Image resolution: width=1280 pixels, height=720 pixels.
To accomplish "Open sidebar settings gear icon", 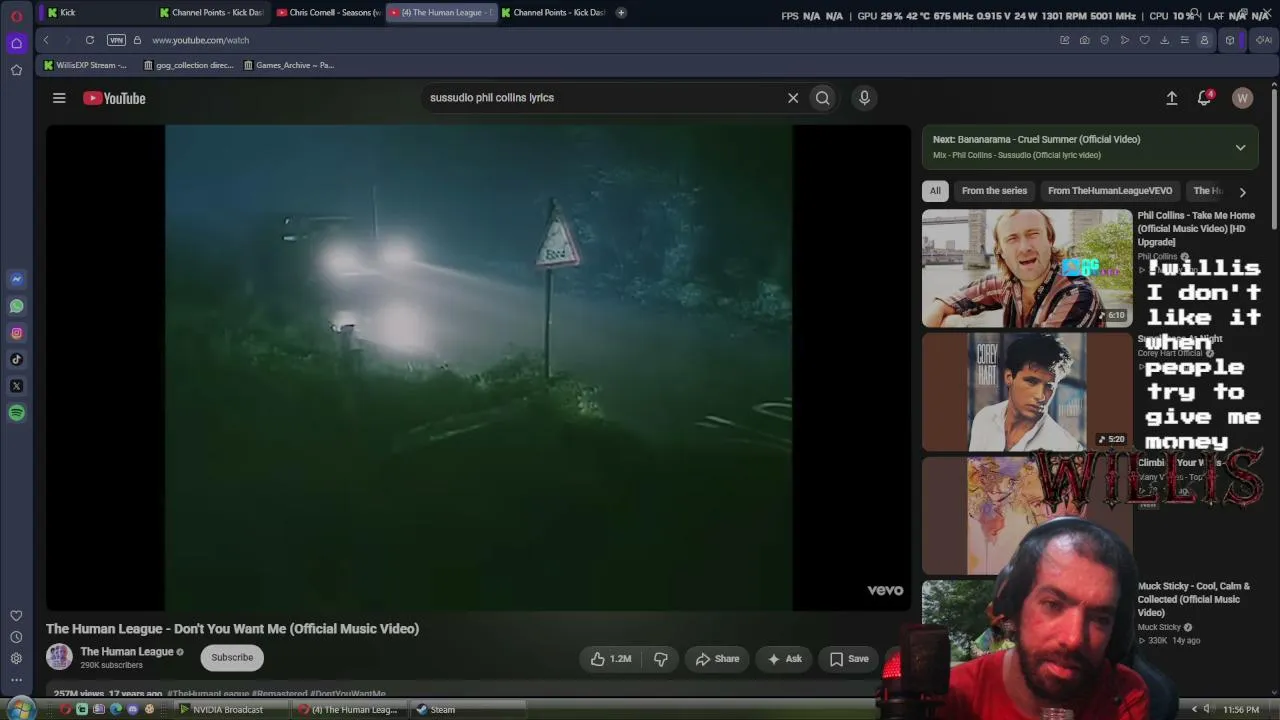I will (16, 658).
